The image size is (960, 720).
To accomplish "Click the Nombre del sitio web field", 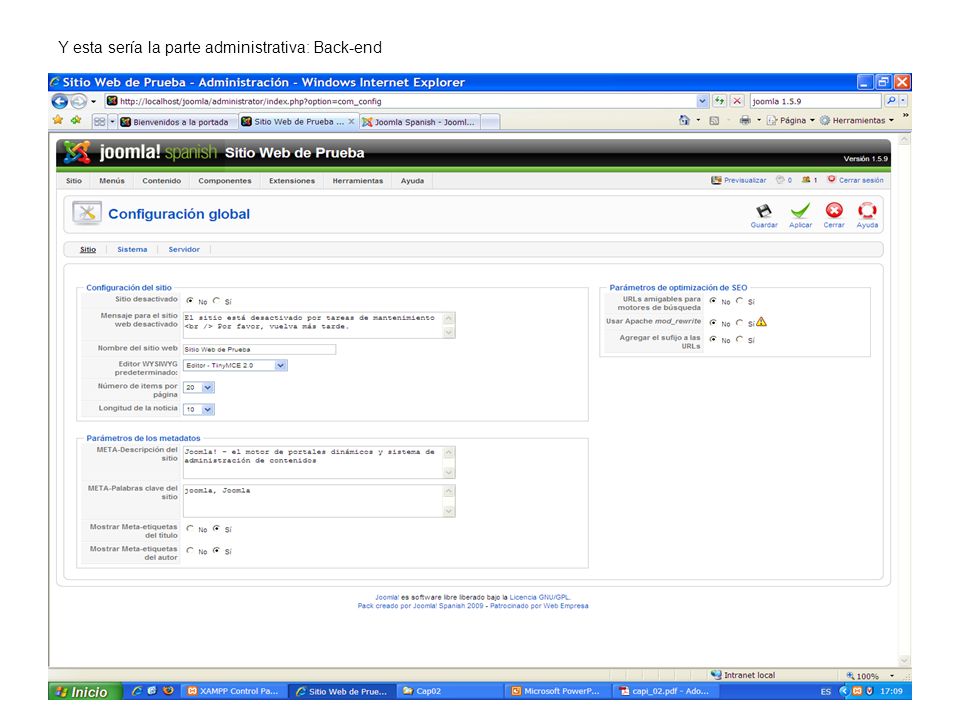I will 260,349.
